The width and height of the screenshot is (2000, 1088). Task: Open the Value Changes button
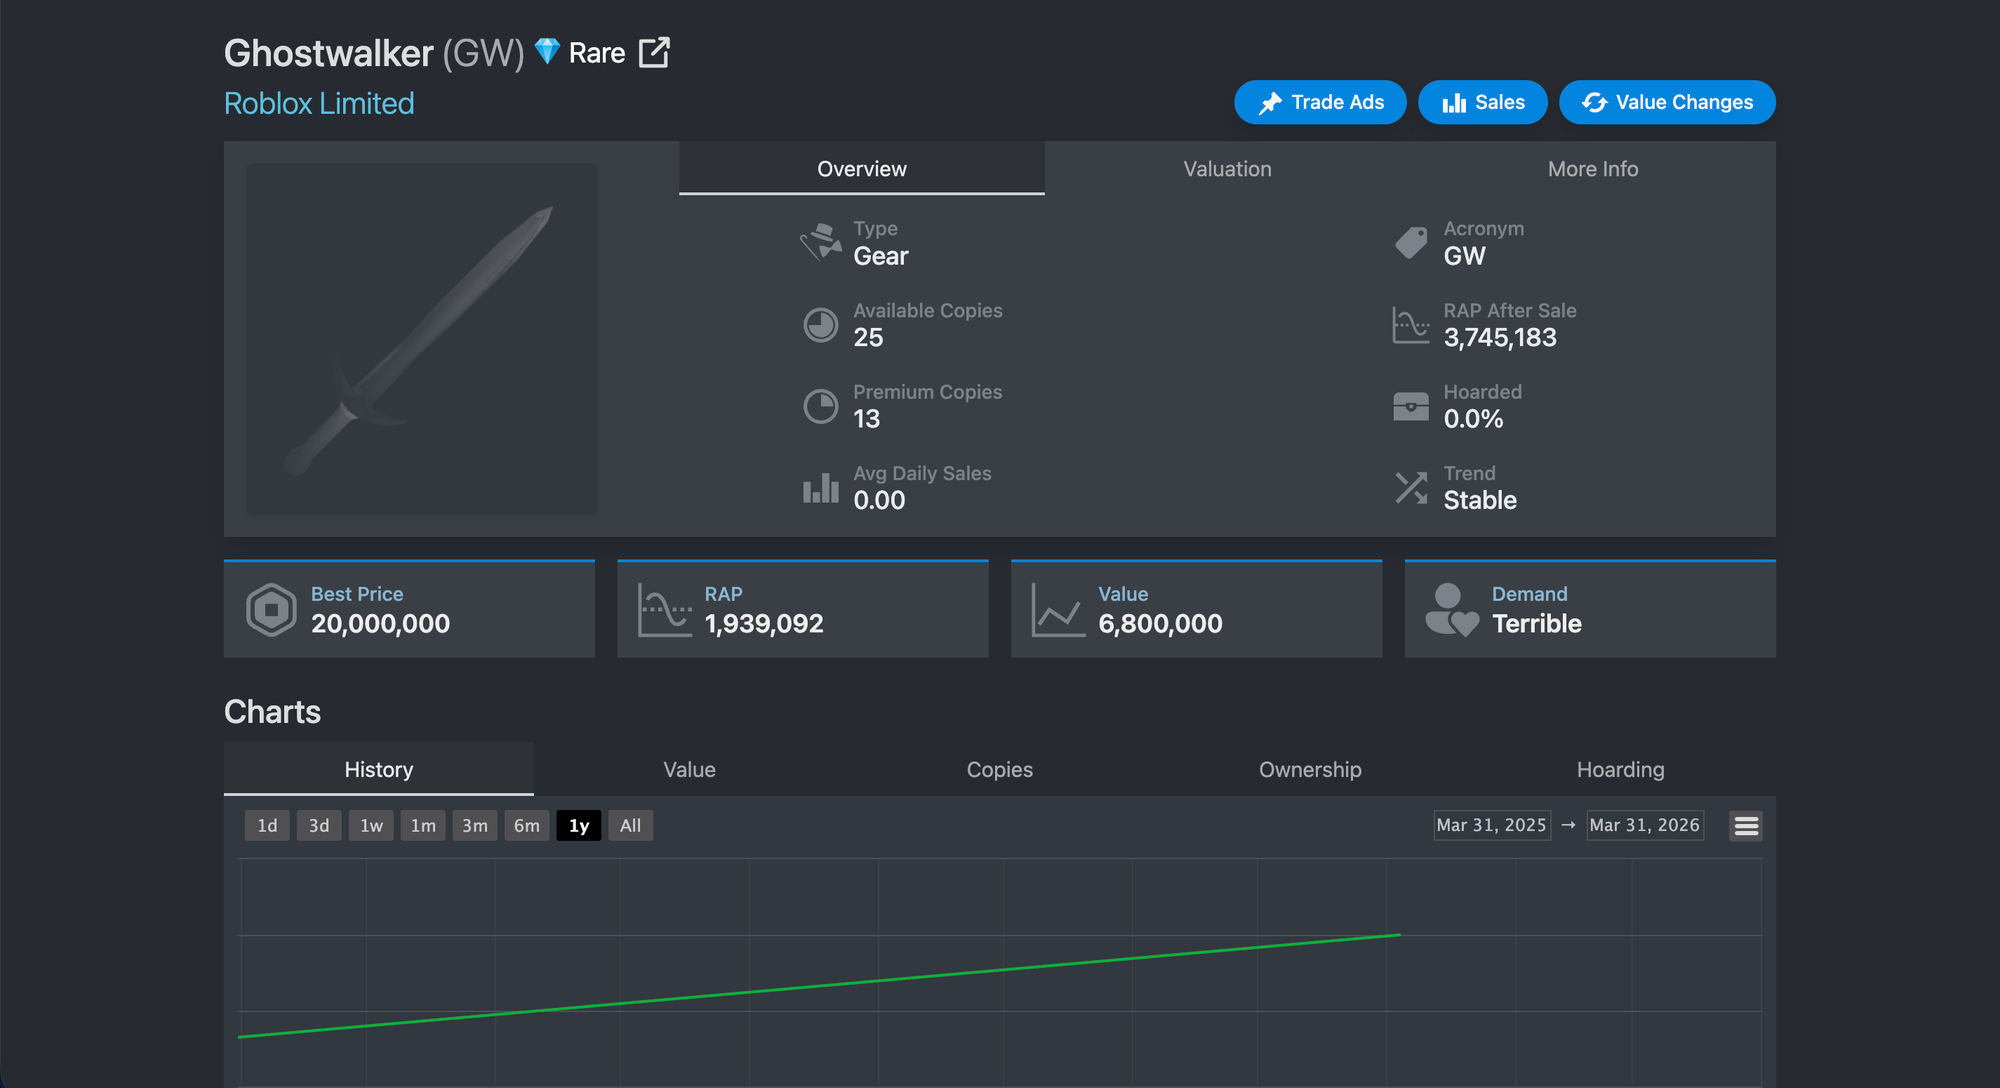1667,103
